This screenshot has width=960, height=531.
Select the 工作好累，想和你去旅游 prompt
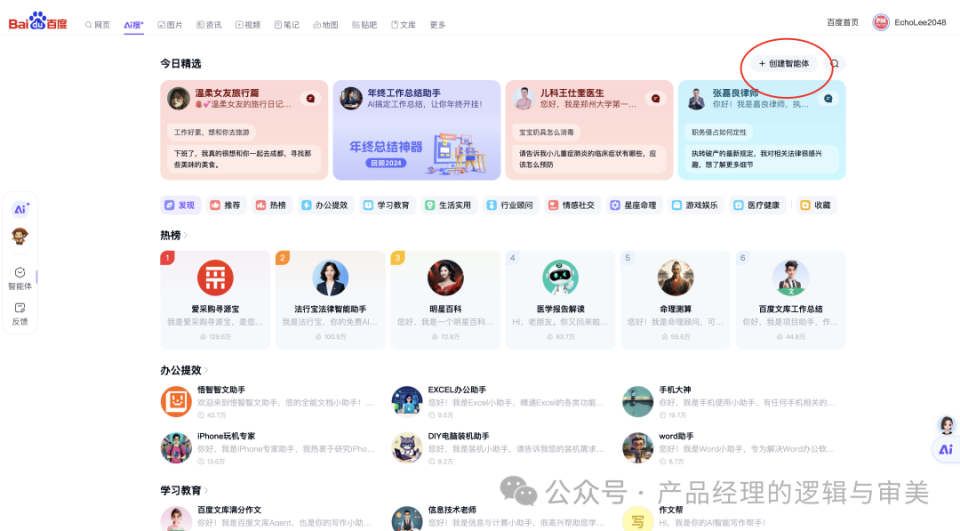(x=212, y=132)
